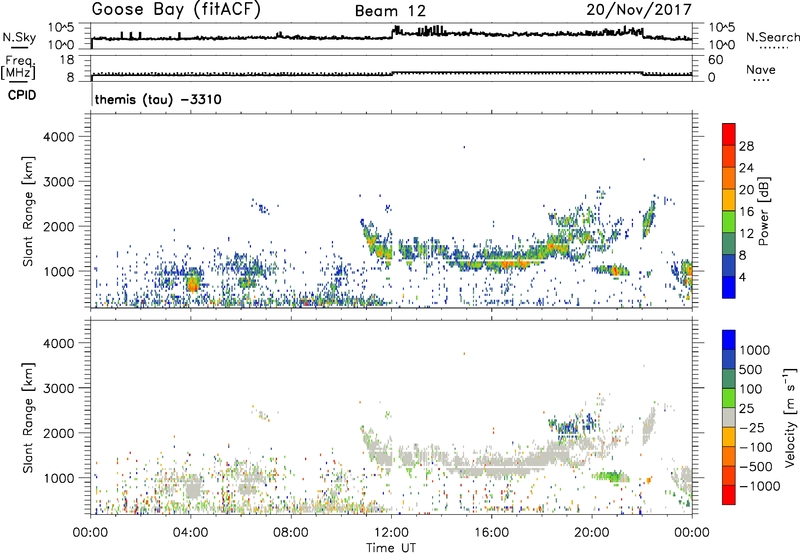Click the 'Goose Bay (fitACF)' title text
This screenshot has height=554, width=800.
coord(176,9)
